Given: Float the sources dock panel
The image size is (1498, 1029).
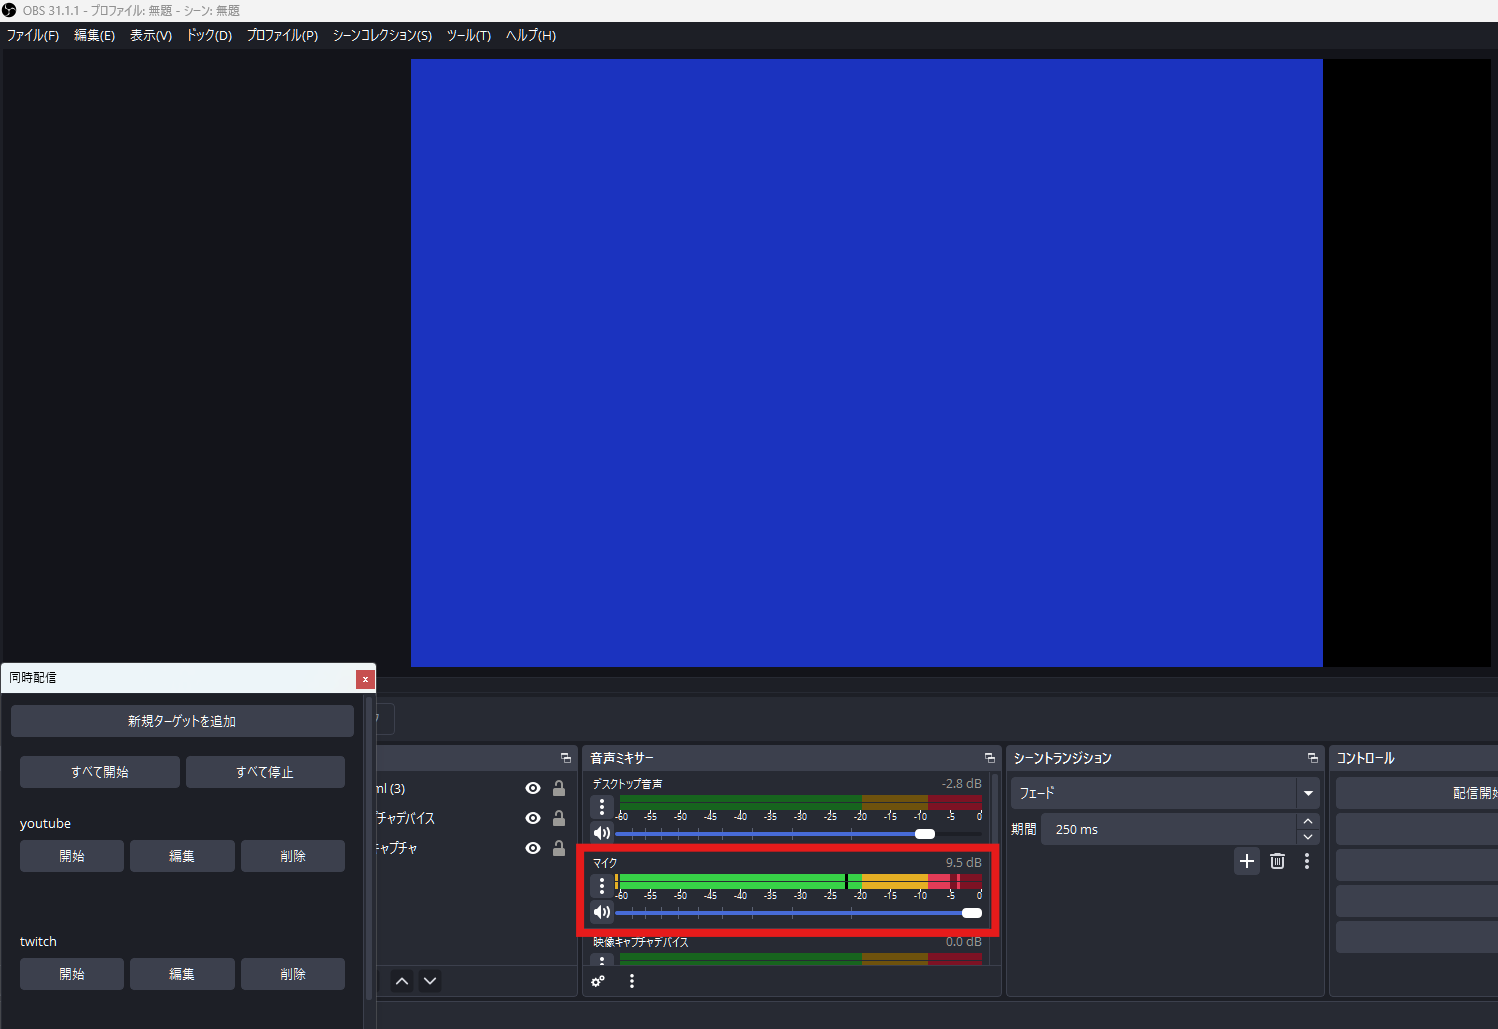Looking at the screenshot, I should point(566,758).
